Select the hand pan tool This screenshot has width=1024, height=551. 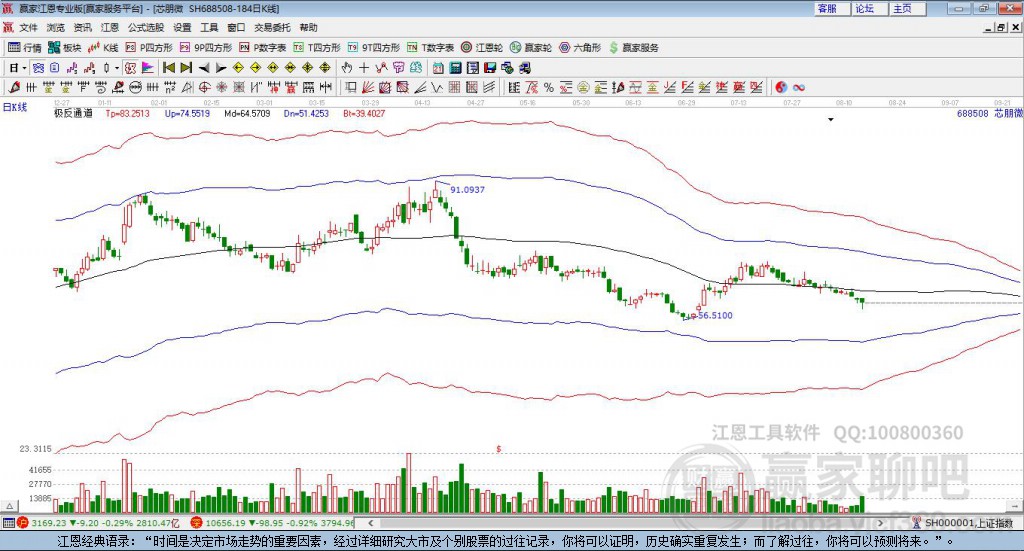pos(346,68)
